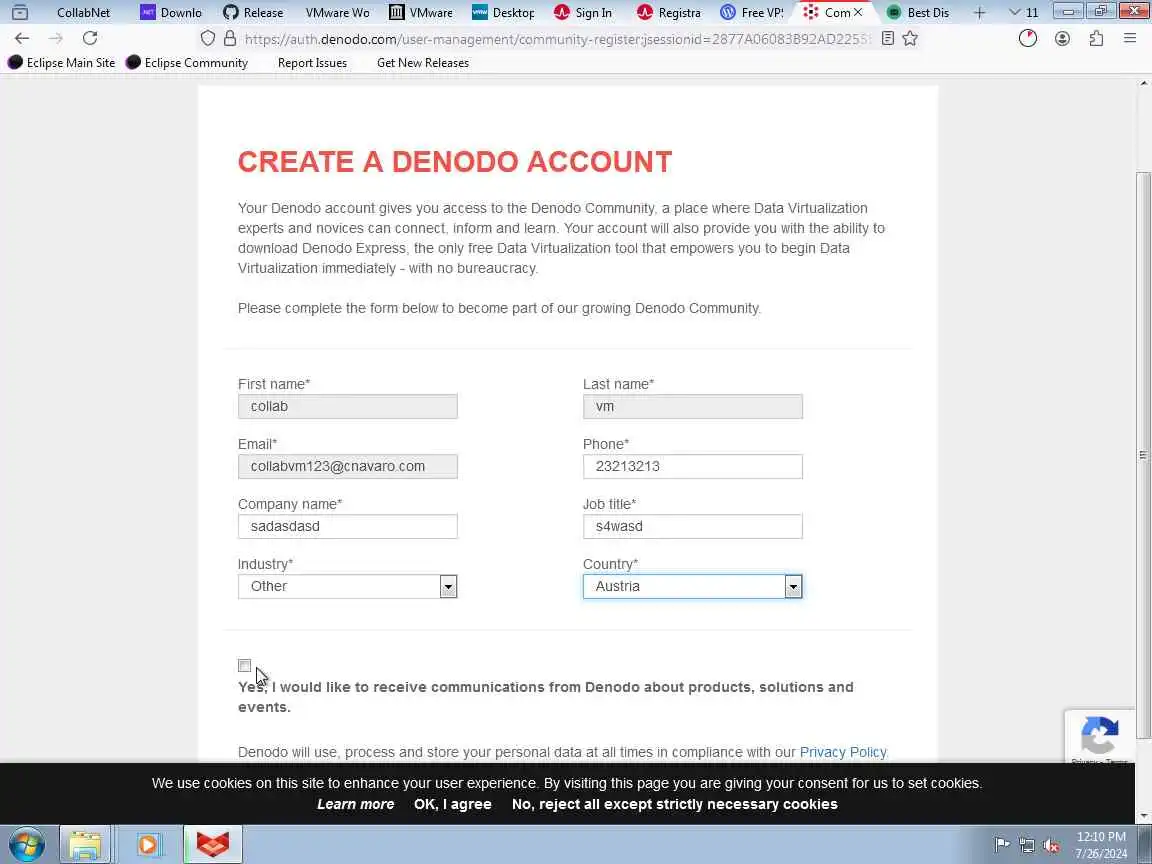1152x864 pixels.
Task: Switch to the Registra tab
Action: pyautogui.click(x=670, y=12)
